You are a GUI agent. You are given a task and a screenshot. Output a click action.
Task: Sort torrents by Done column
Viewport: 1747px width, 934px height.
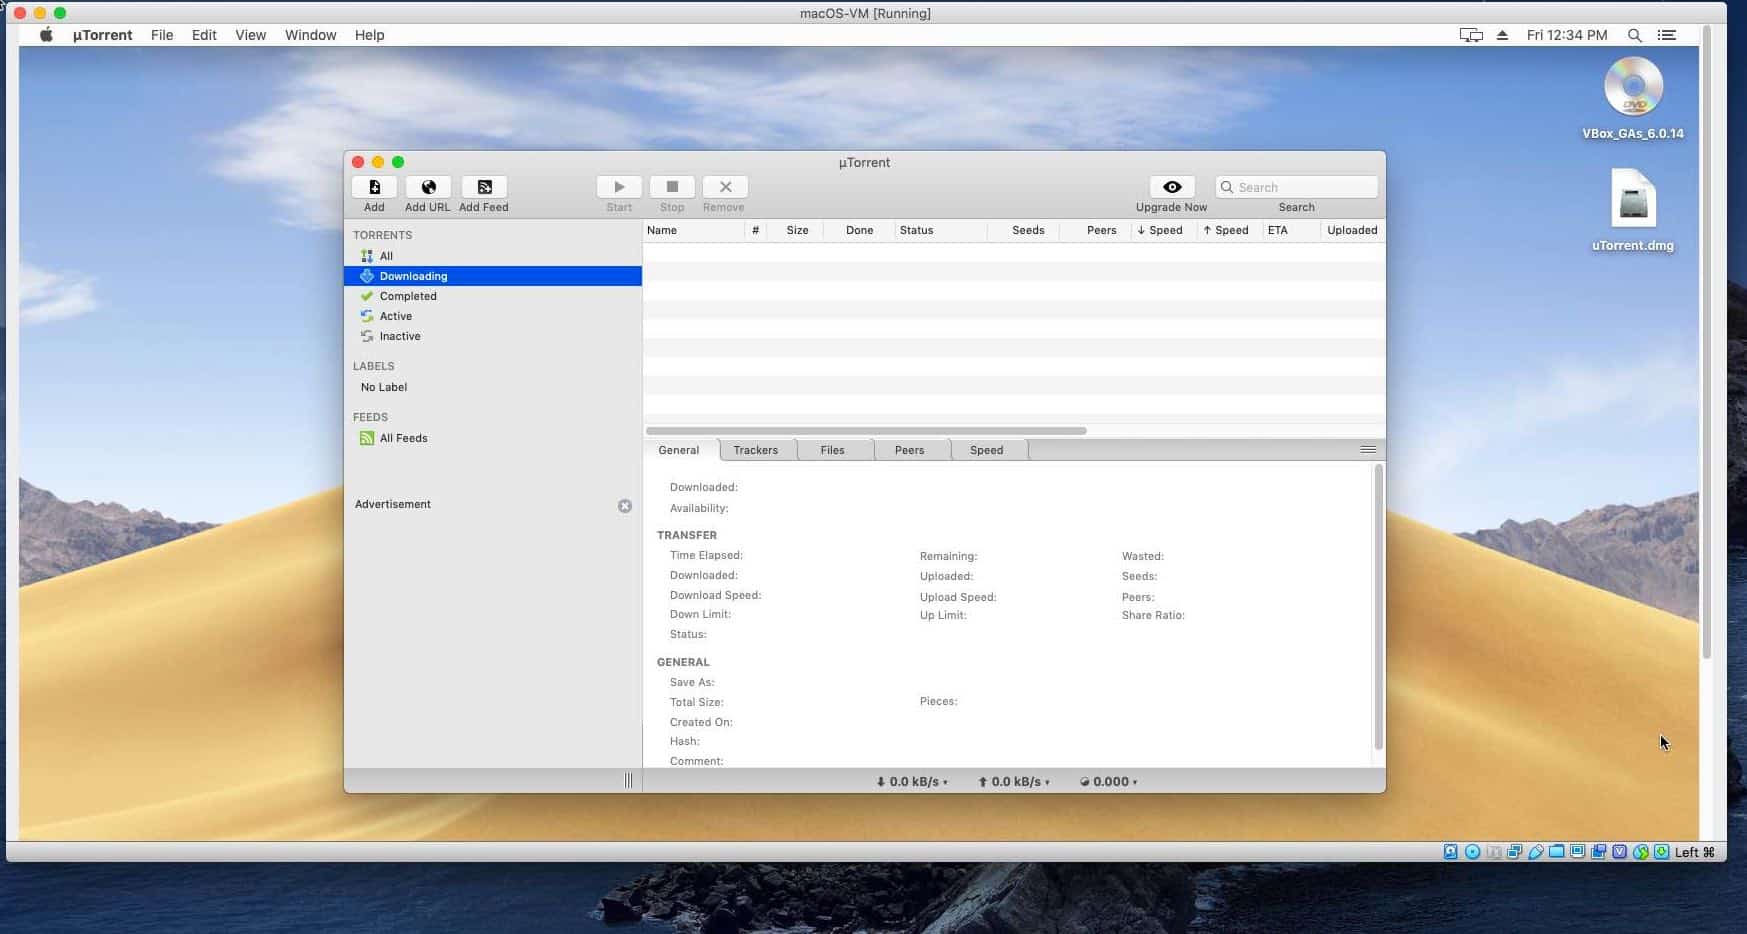(859, 230)
